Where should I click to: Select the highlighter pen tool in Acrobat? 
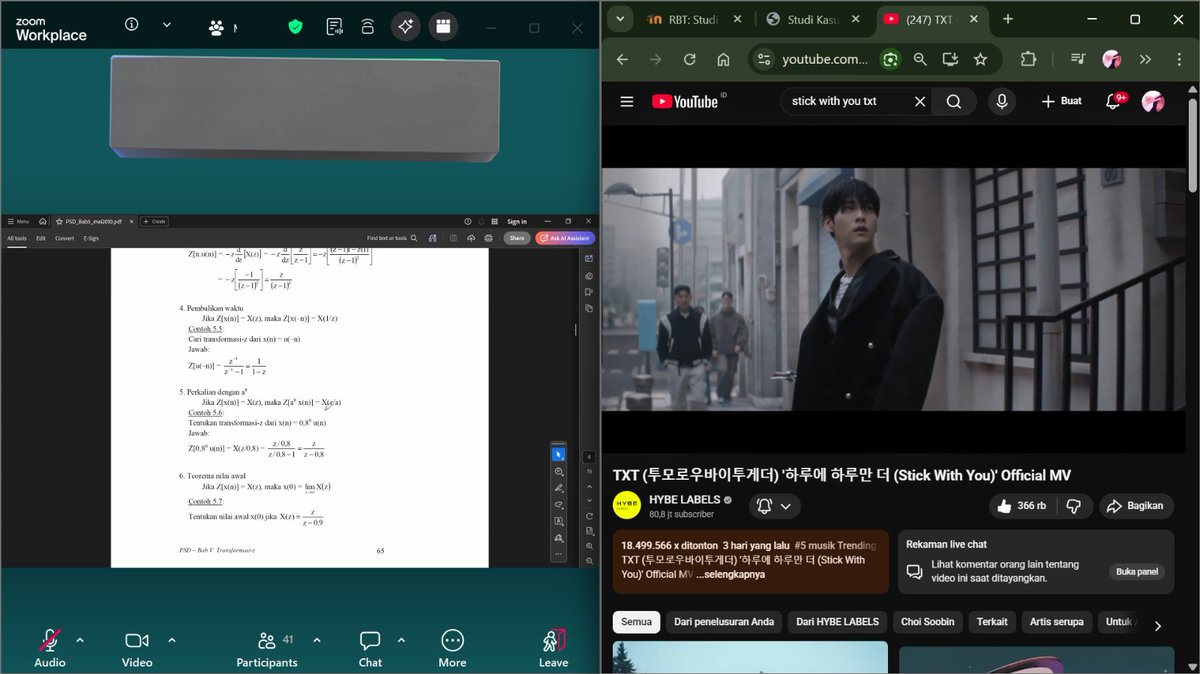[x=559, y=488]
